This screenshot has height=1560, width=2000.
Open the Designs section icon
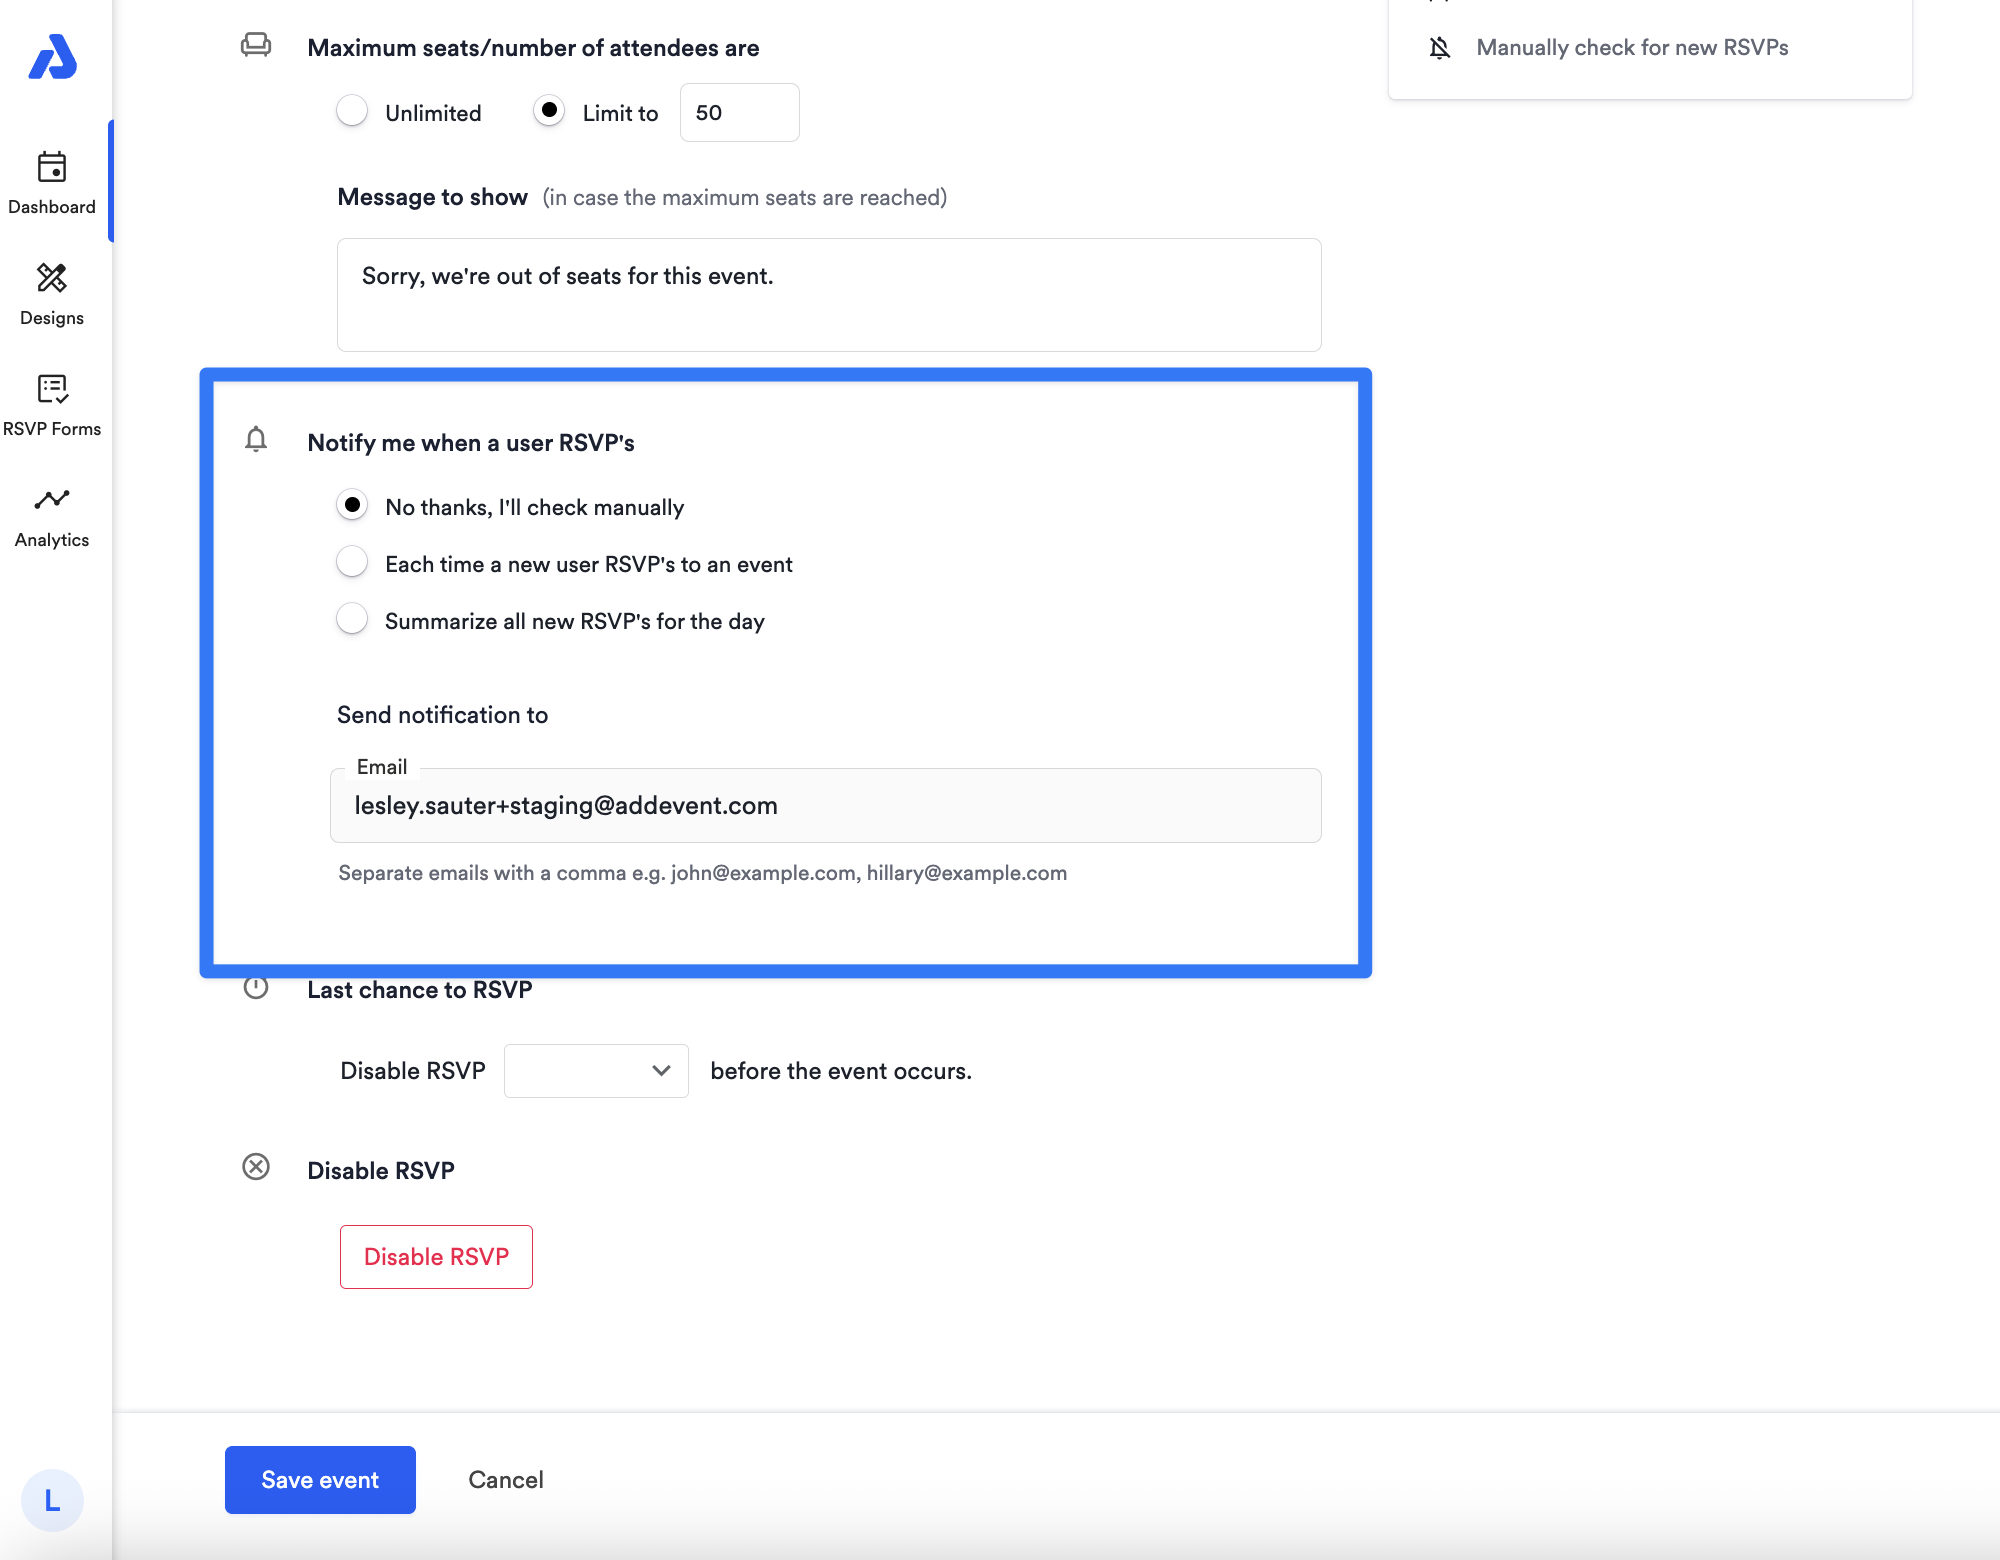click(52, 278)
